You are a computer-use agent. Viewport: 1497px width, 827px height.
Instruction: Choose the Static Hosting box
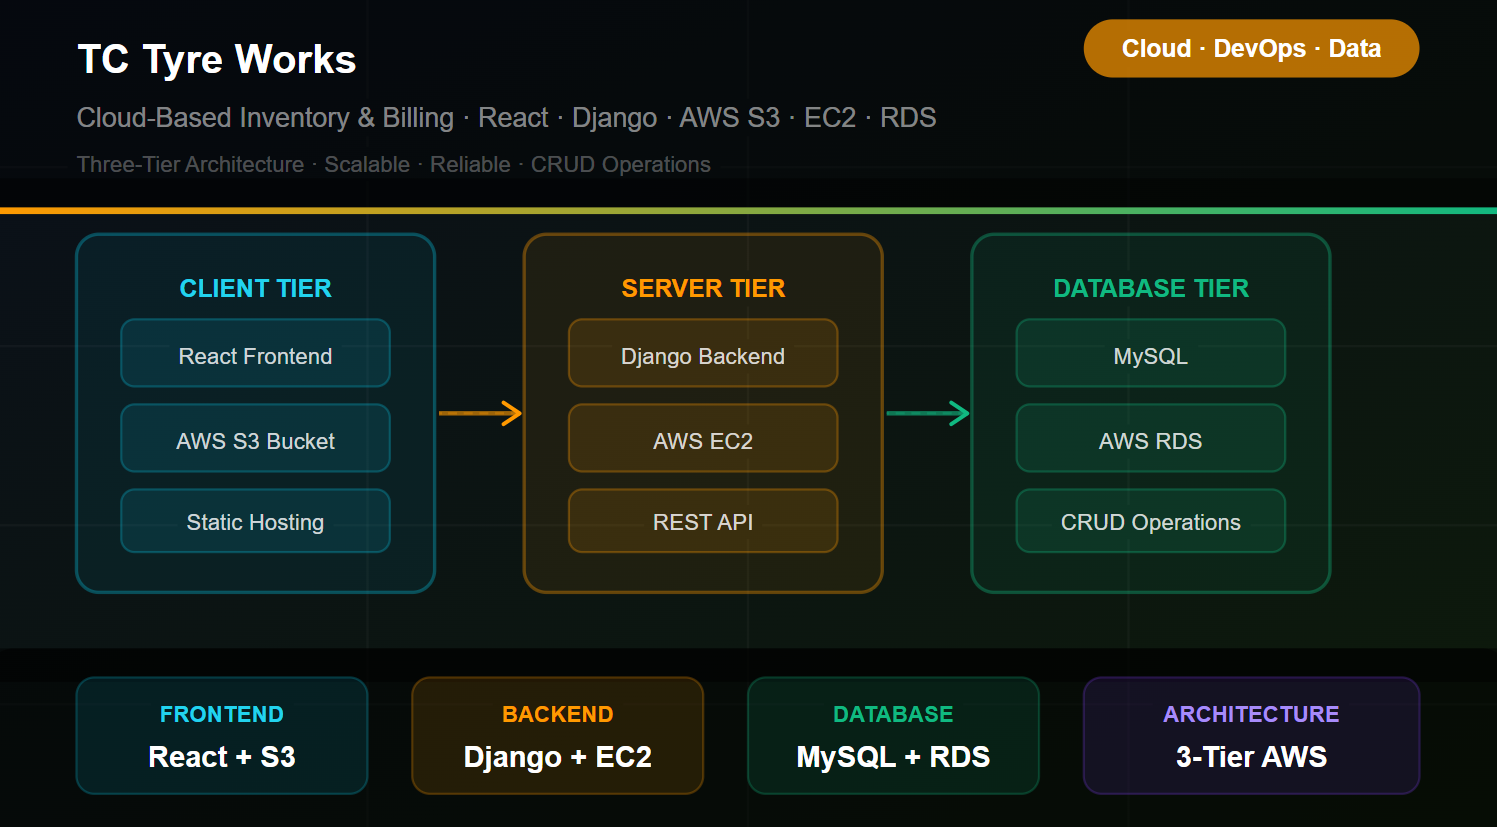[x=255, y=521]
